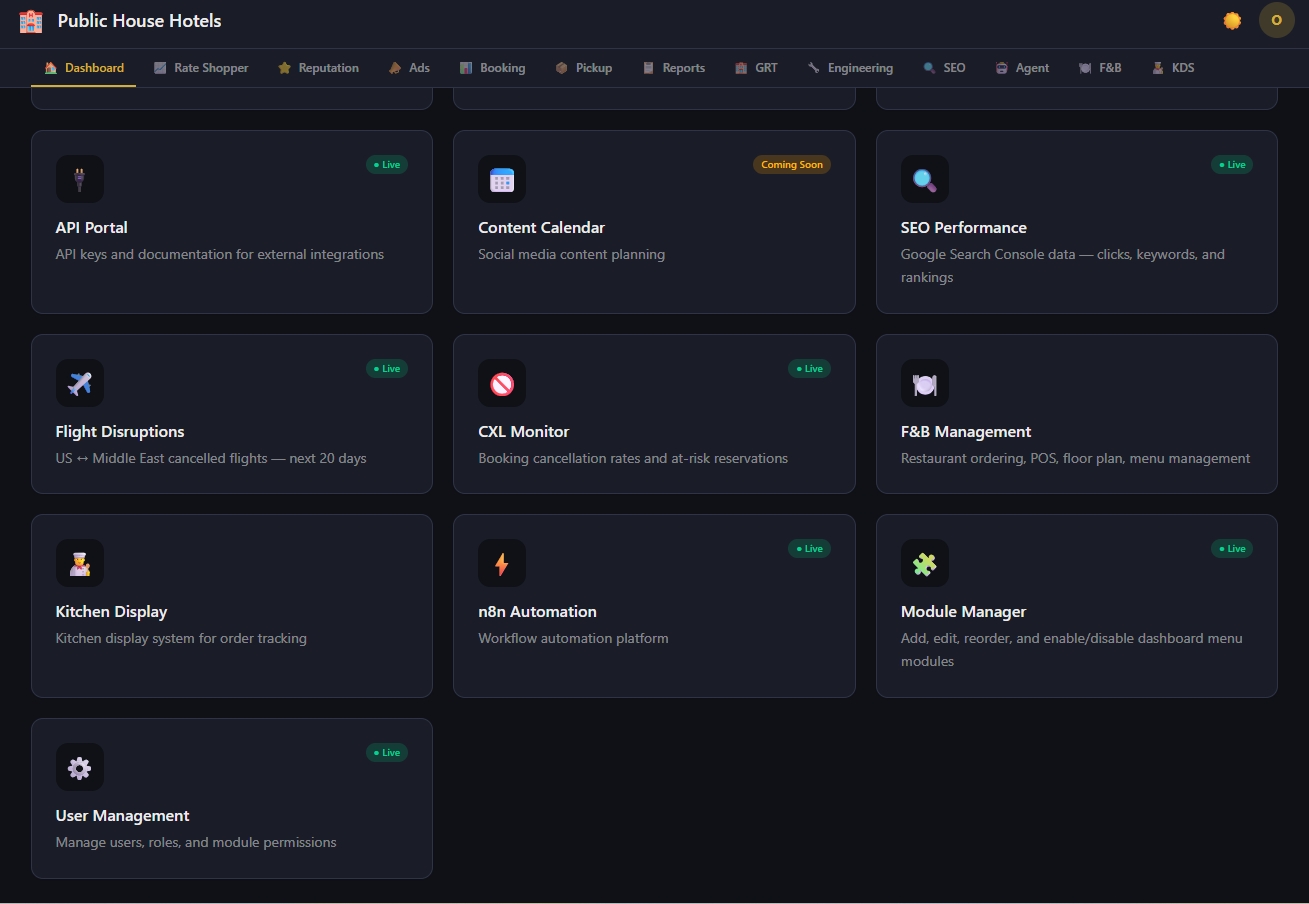Click the Live badge on User Management
The height and width of the screenshot is (904, 1309).
click(x=387, y=753)
